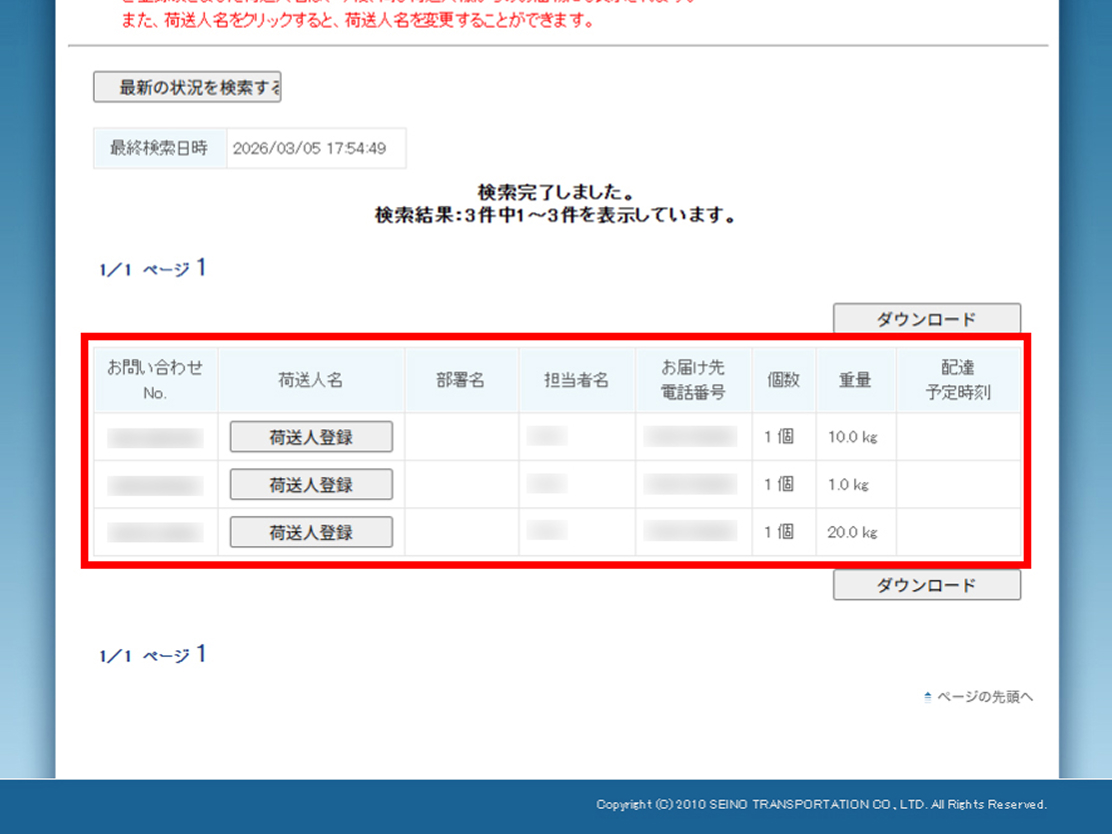Click the 最新の状況を検索する button
This screenshot has height=834, width=1112.
(187, 87)
